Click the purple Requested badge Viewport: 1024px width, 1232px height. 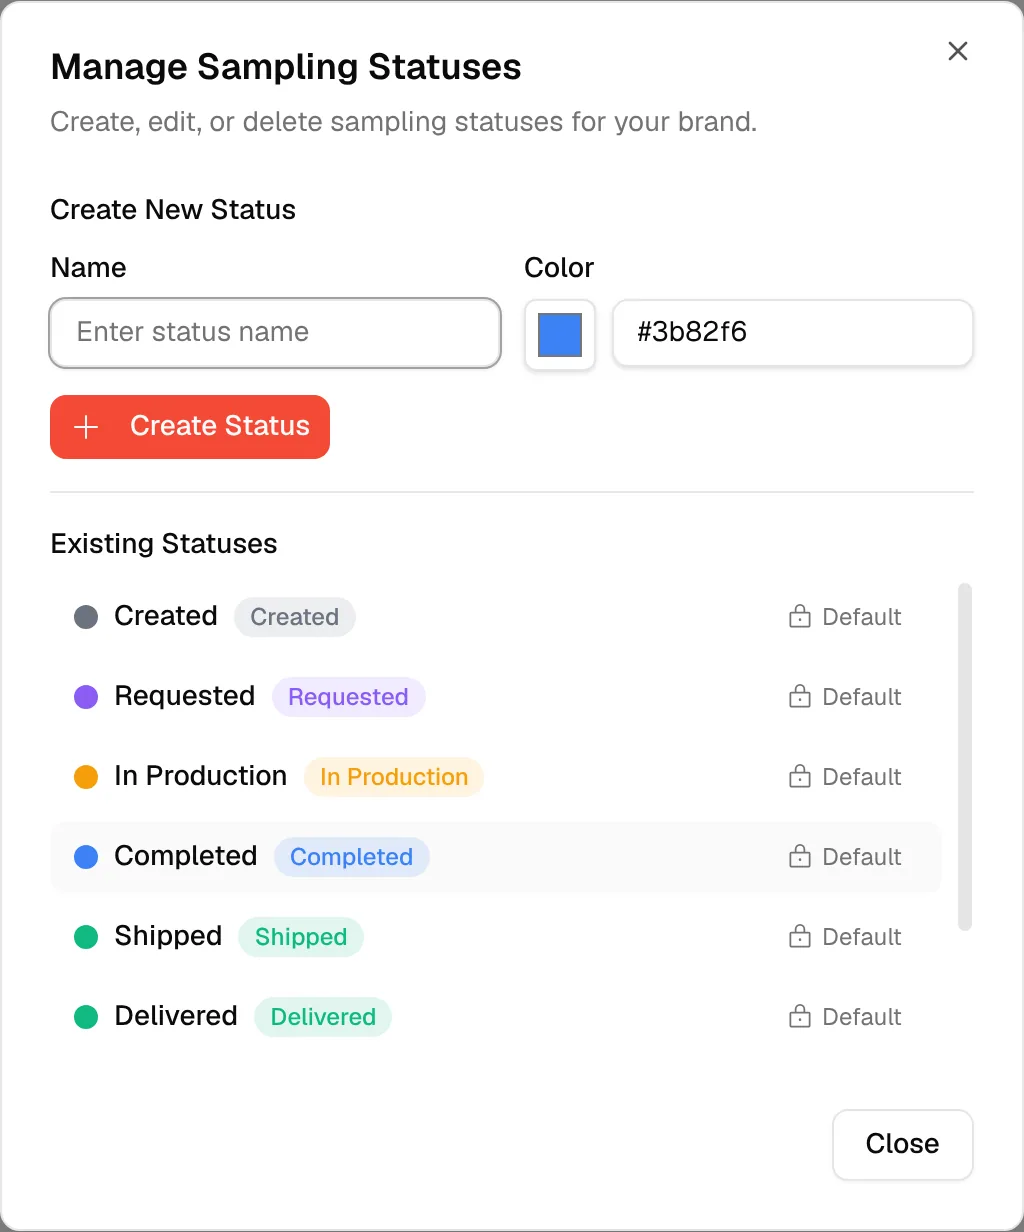coord(348,697)
